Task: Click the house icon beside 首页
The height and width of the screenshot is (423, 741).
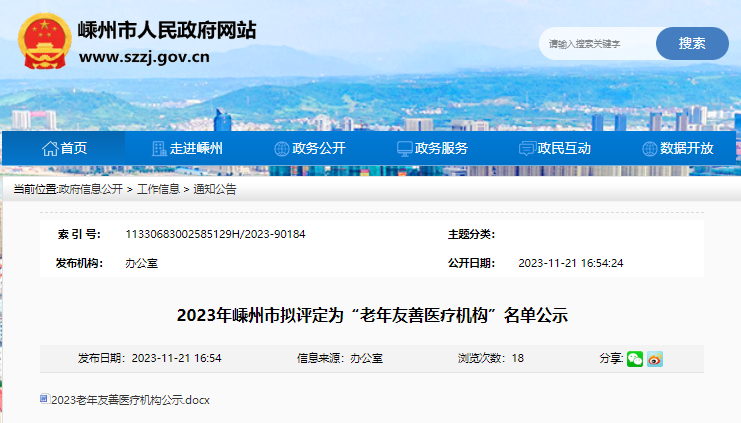Action: 49,149
